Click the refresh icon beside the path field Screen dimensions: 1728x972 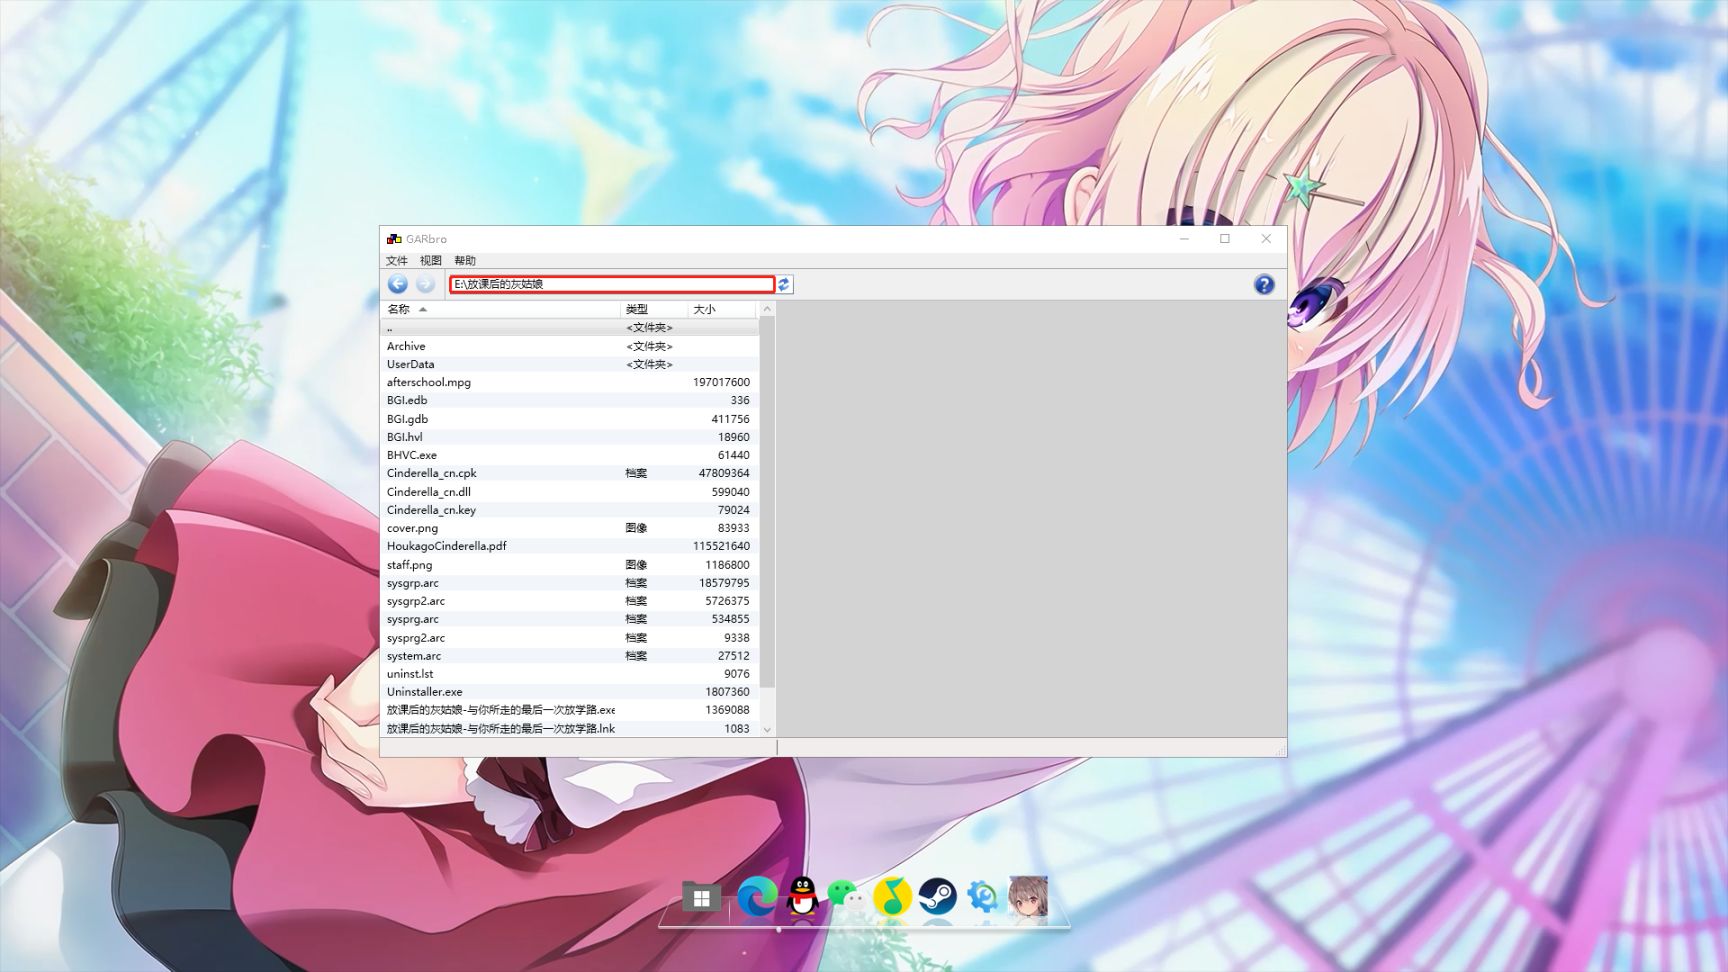(x=784, y=284)
